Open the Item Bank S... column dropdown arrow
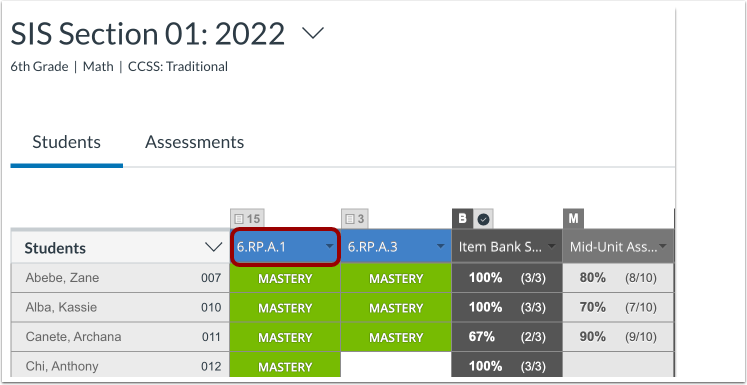Screen dimensions: 747x385 (x=552, y=247)
